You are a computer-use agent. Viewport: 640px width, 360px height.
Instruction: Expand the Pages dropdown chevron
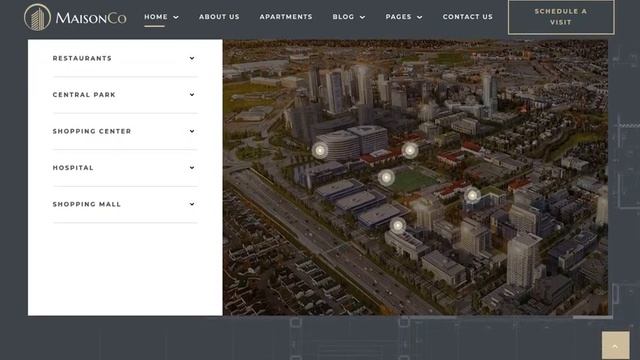pos(420,17)
